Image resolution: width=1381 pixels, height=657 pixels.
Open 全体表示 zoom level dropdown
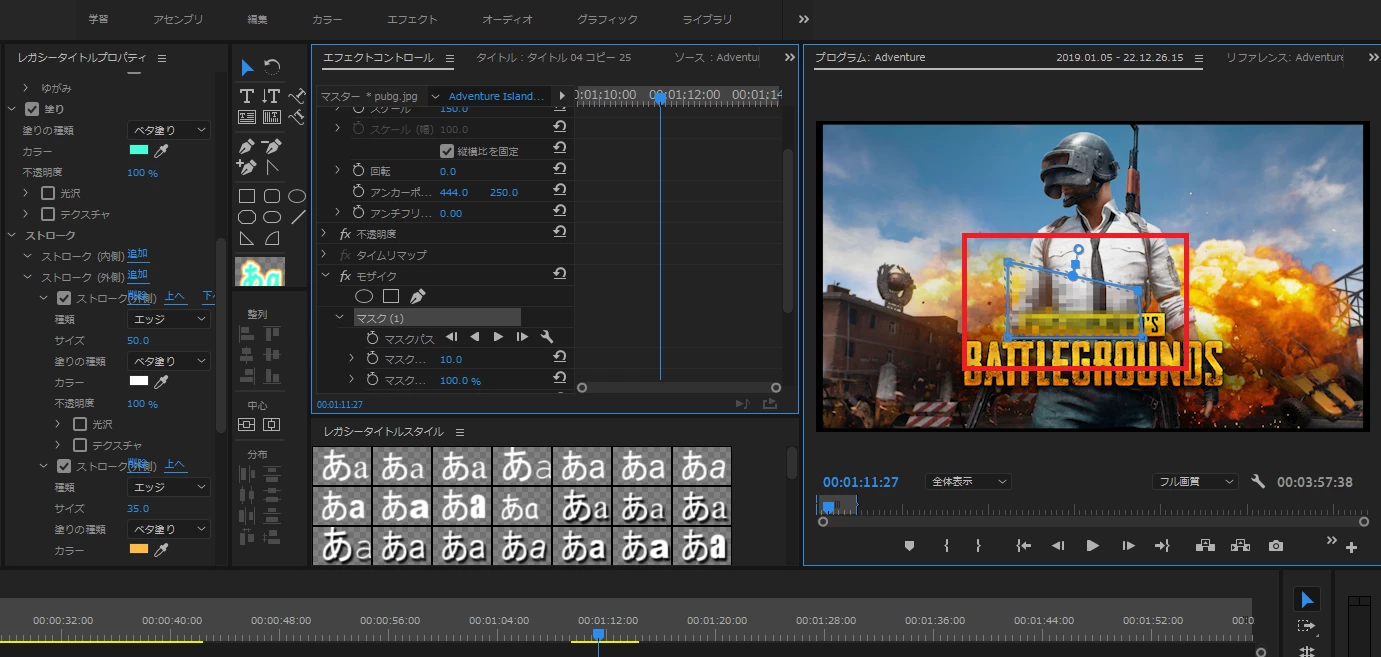click(x=968, y=482)
